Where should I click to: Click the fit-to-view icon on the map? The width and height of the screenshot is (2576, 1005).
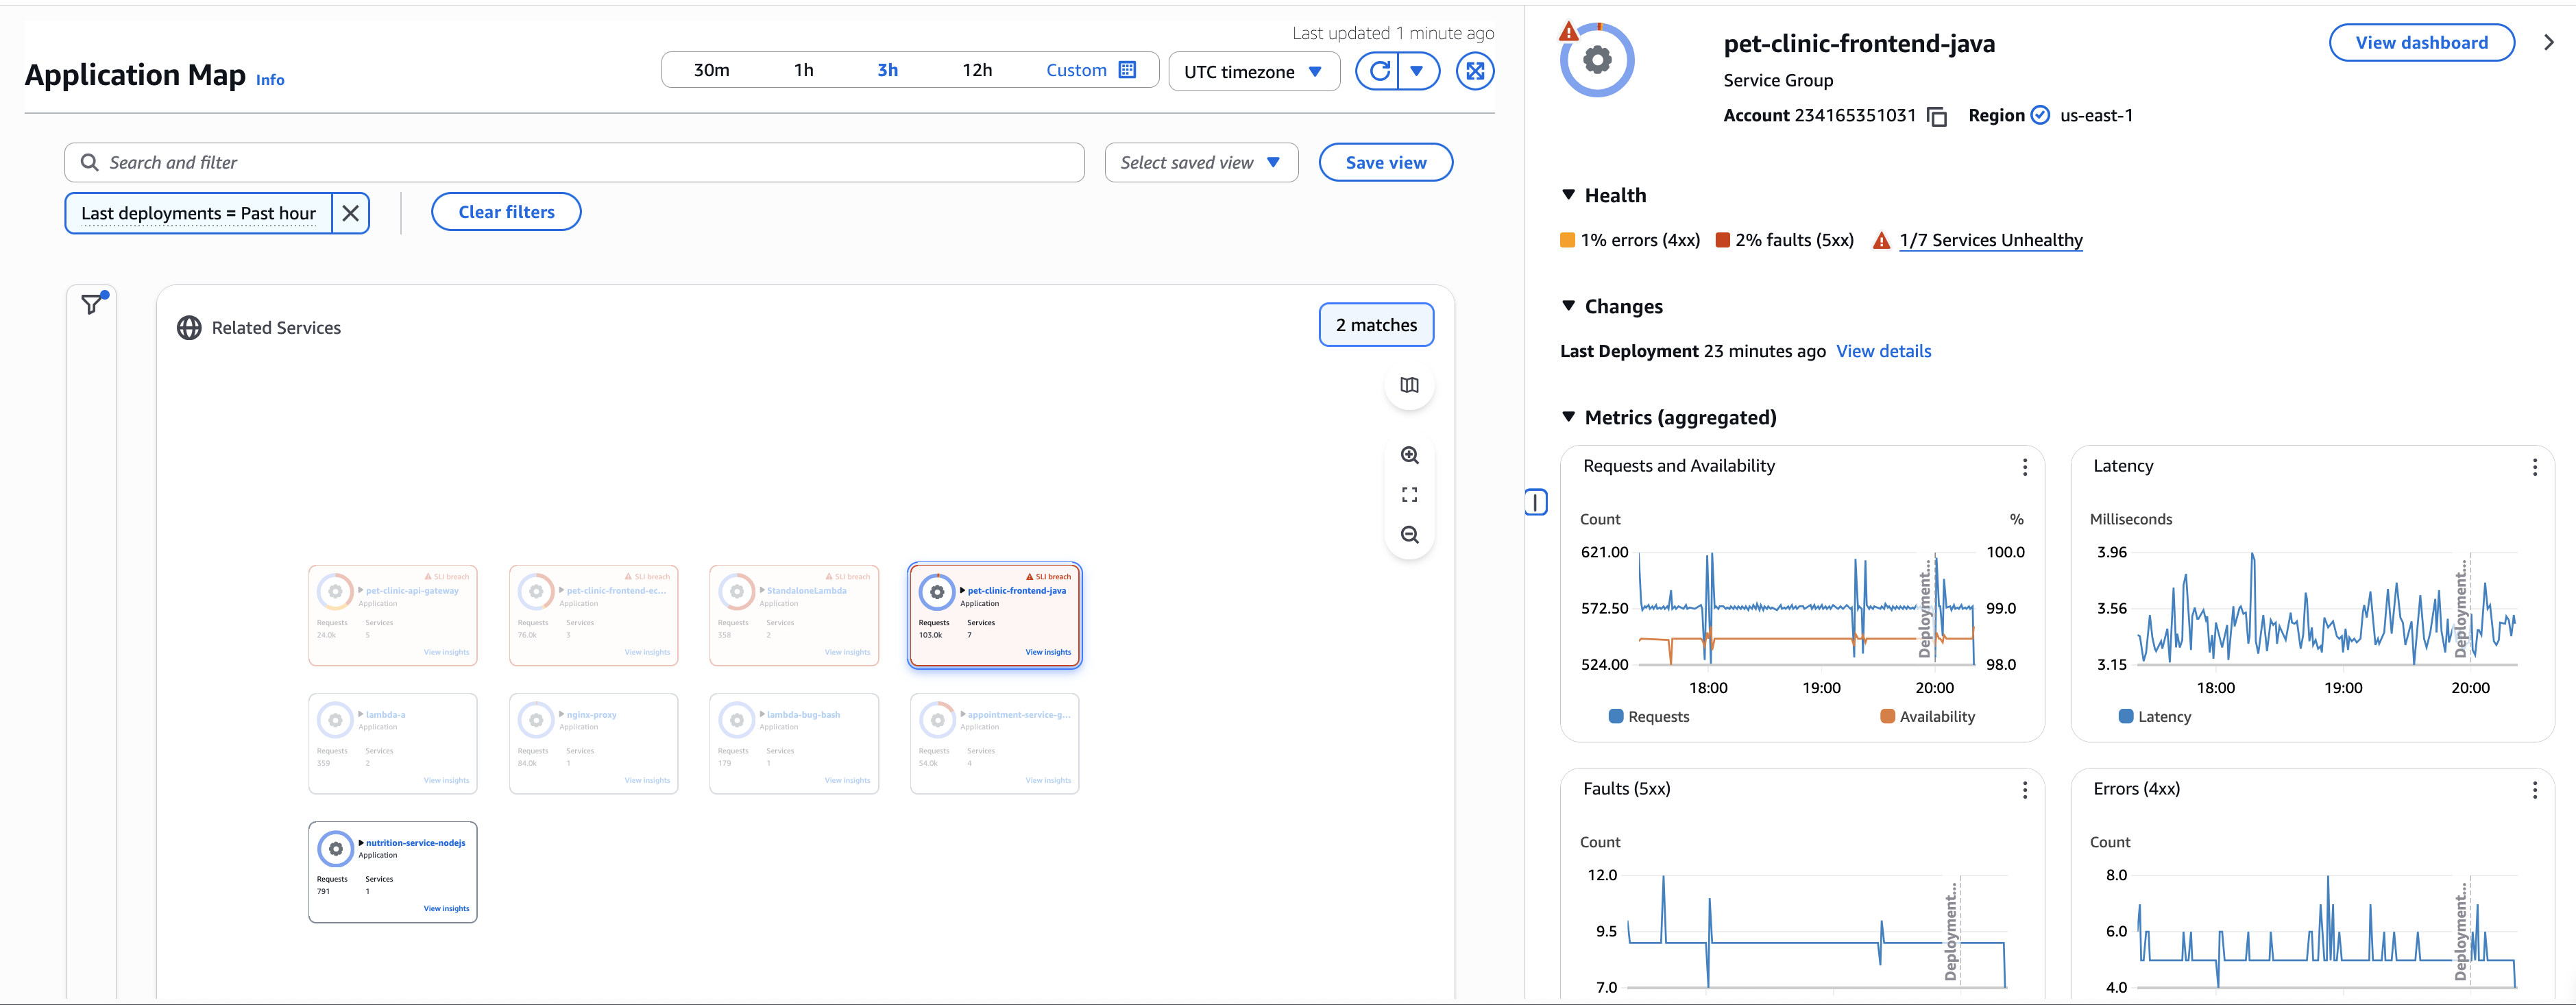[x=1409, y=494]
